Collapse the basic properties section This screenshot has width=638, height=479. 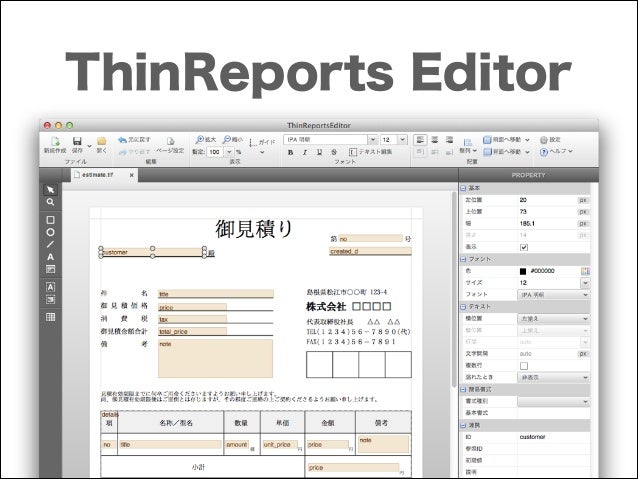point(463,188)
